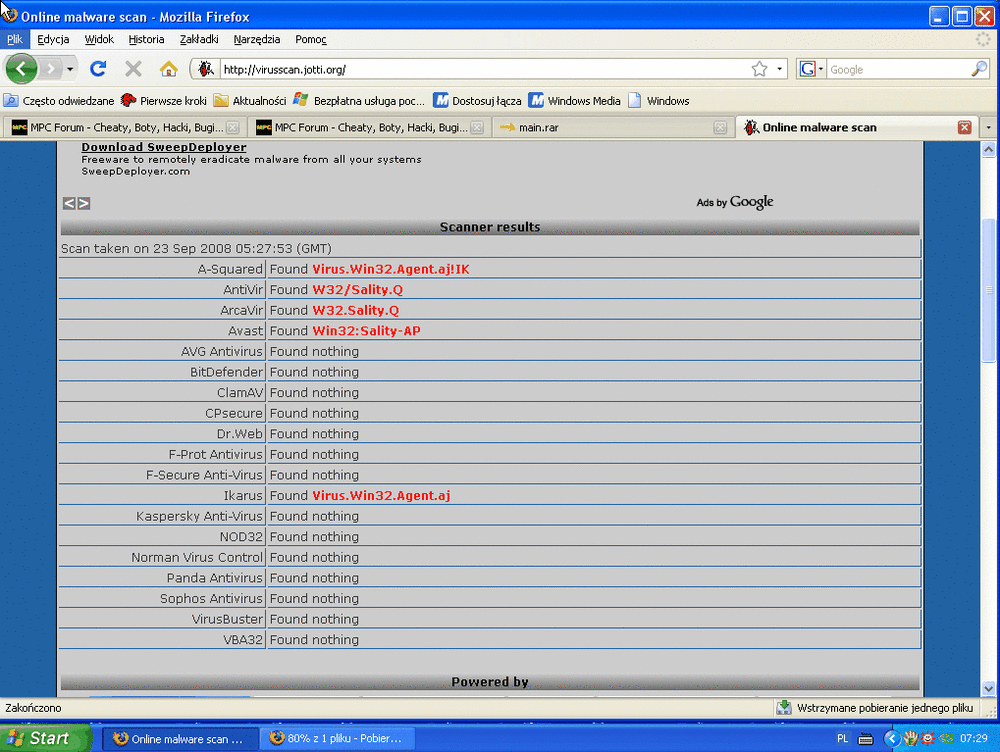Image resolution: width=1000 pixels, height=752 pixels.
Task: Close the main.rar tab
Action: [x=720, y=128]
